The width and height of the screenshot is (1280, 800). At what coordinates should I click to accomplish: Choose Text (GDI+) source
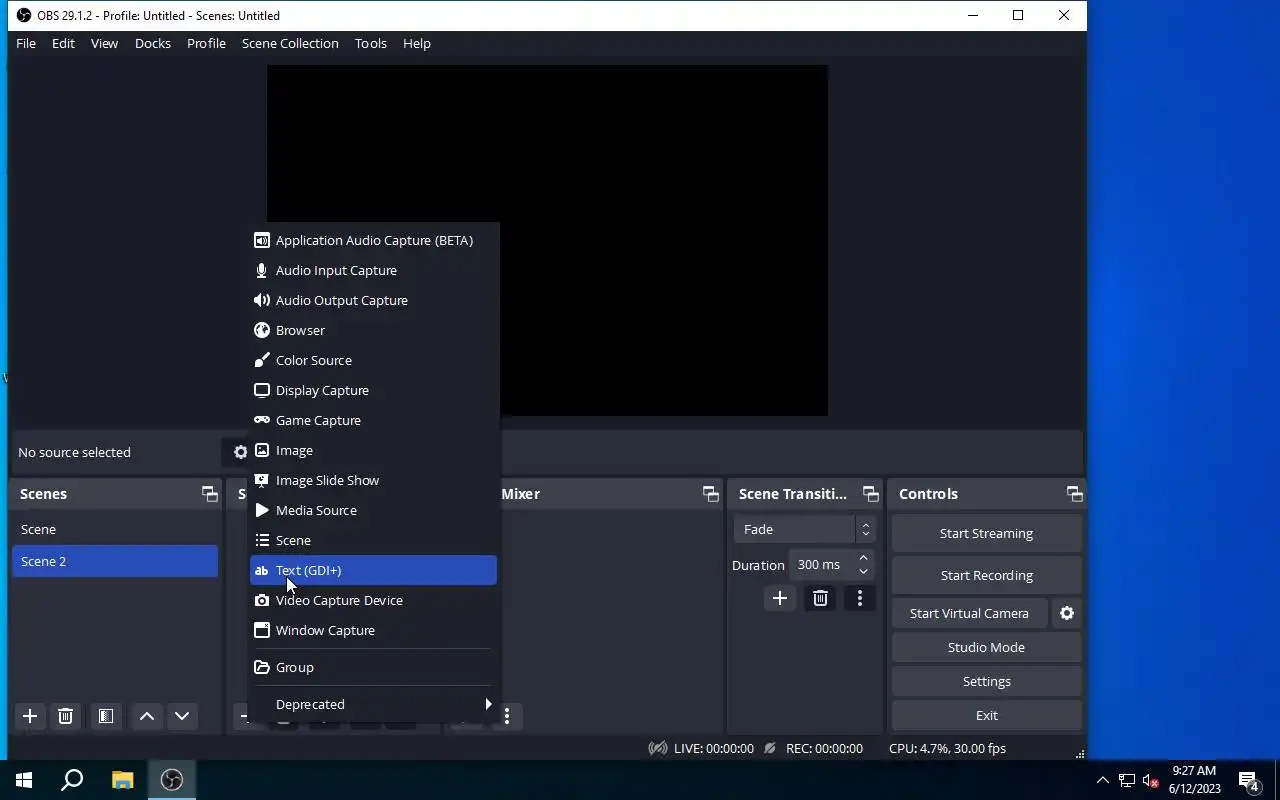[x=373, y=570]
